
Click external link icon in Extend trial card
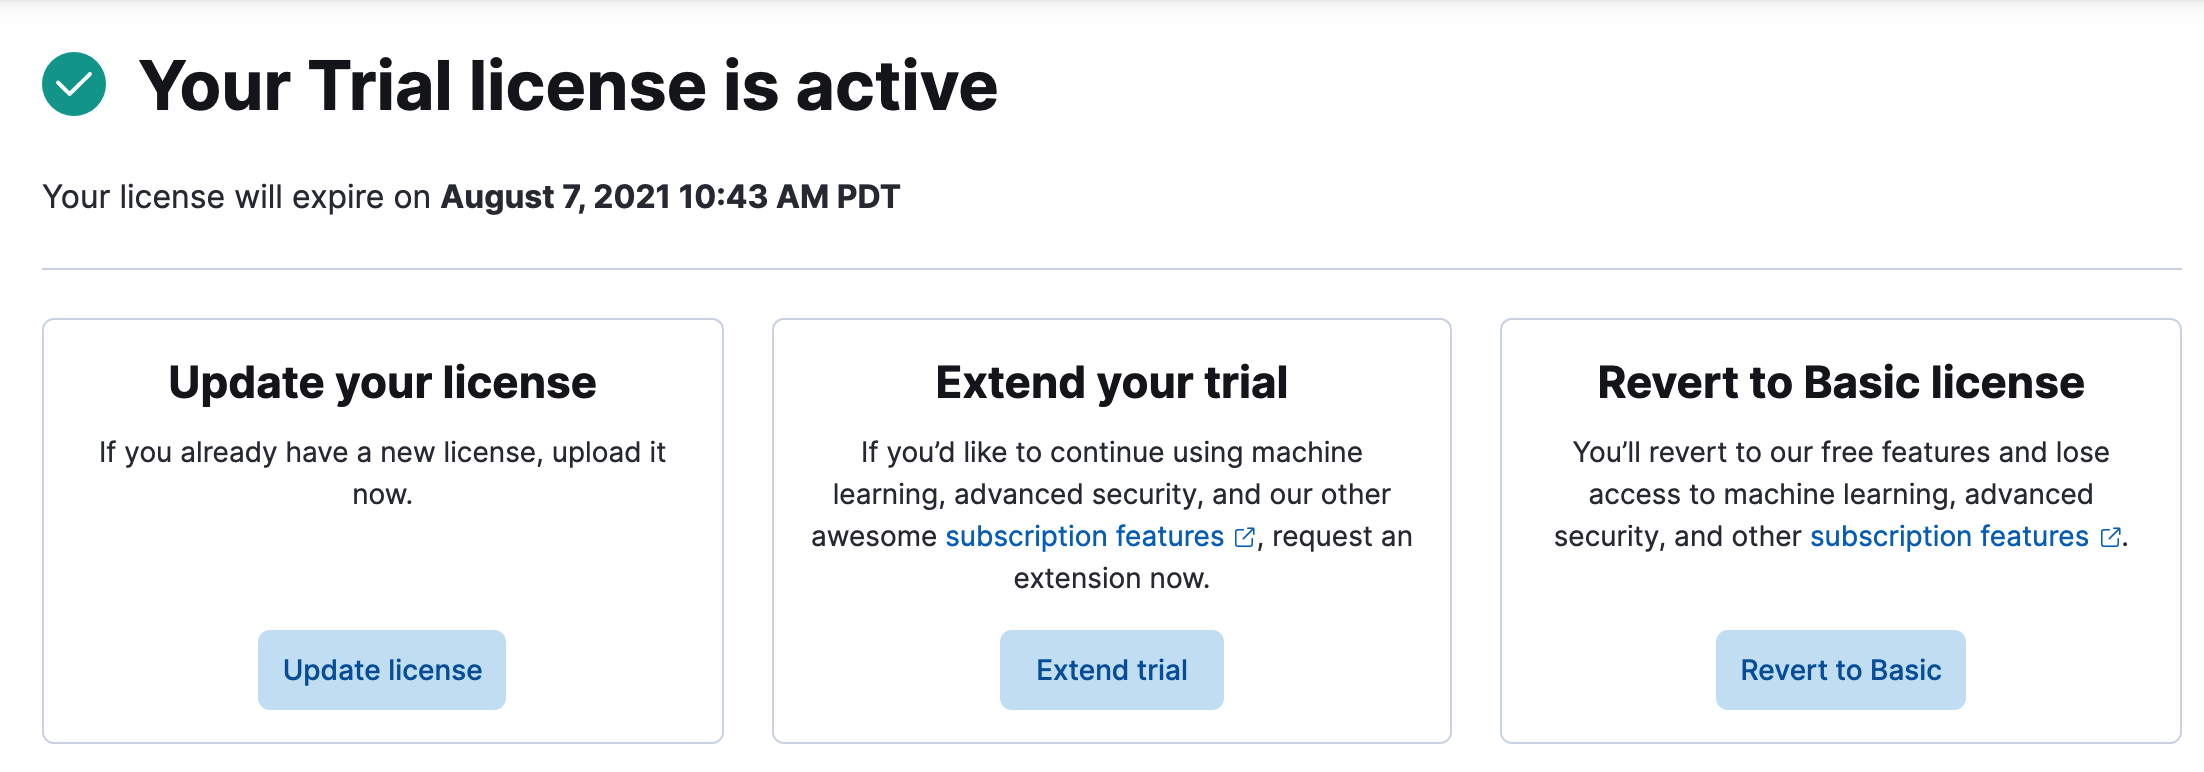(1244, 538)
